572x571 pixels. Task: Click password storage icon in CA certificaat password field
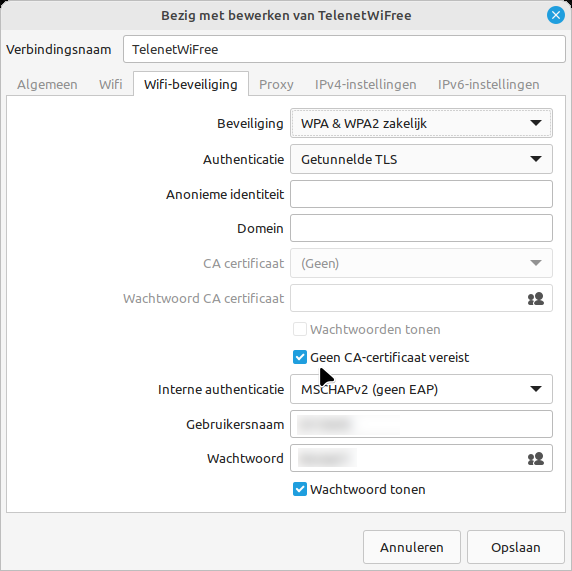(536, 299)
